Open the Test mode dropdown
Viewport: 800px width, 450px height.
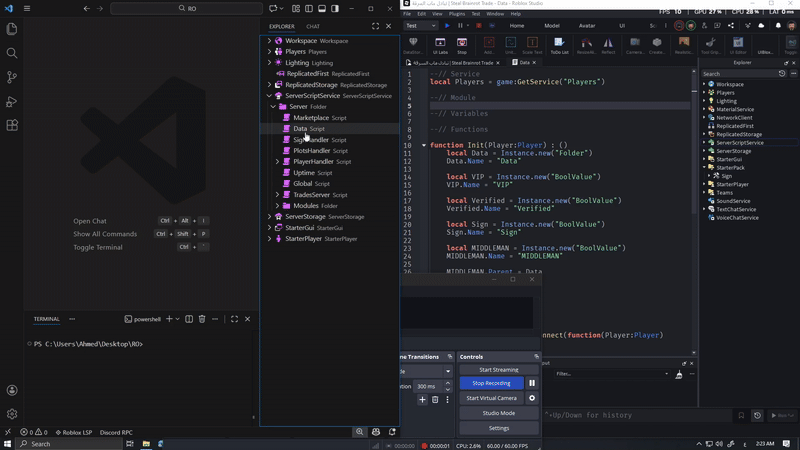click(421, 26)
